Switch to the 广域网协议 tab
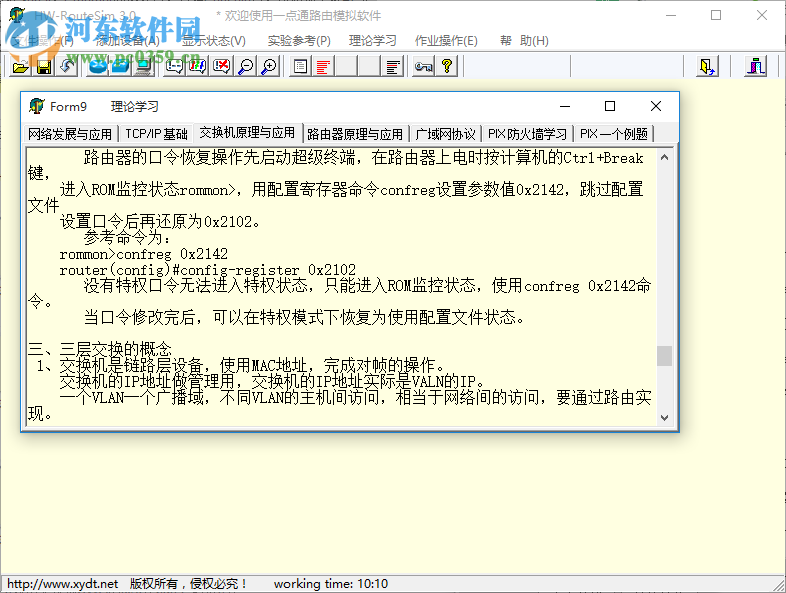 446,134
